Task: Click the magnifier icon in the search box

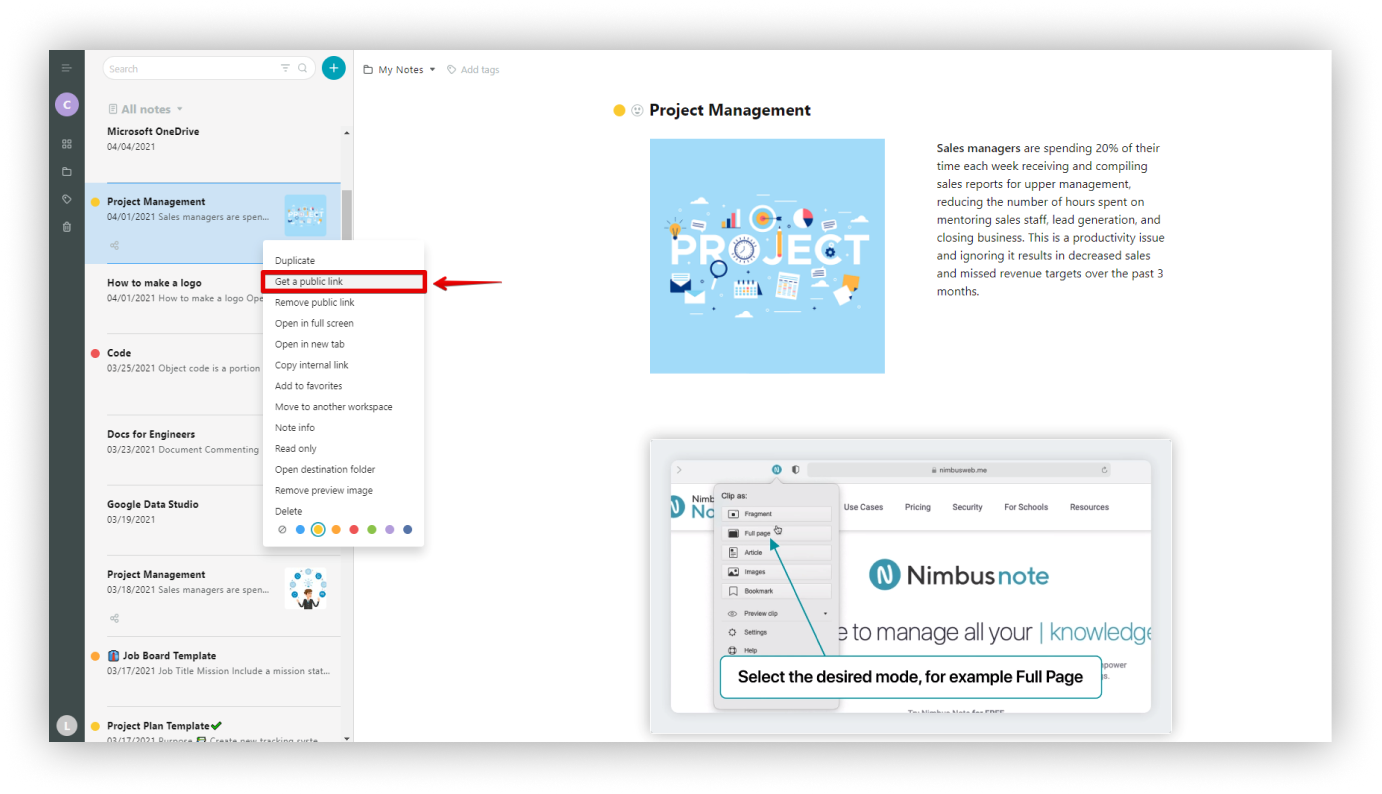Action: click(302, 68)
